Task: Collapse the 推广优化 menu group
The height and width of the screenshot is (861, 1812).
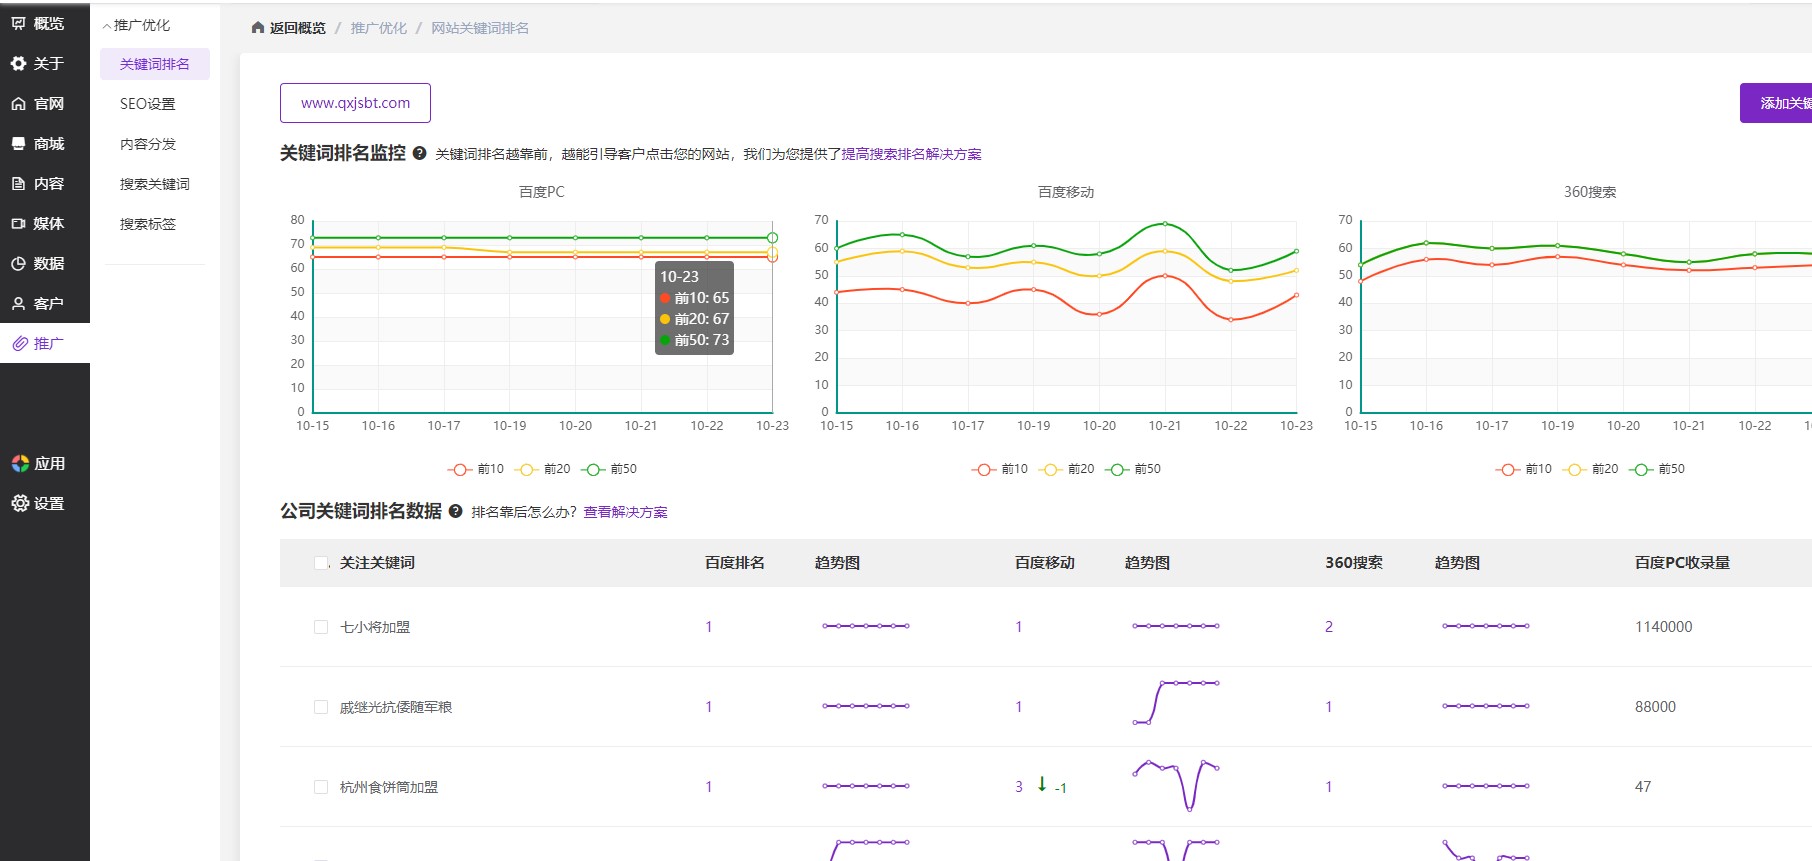Action: pos(136,25)
